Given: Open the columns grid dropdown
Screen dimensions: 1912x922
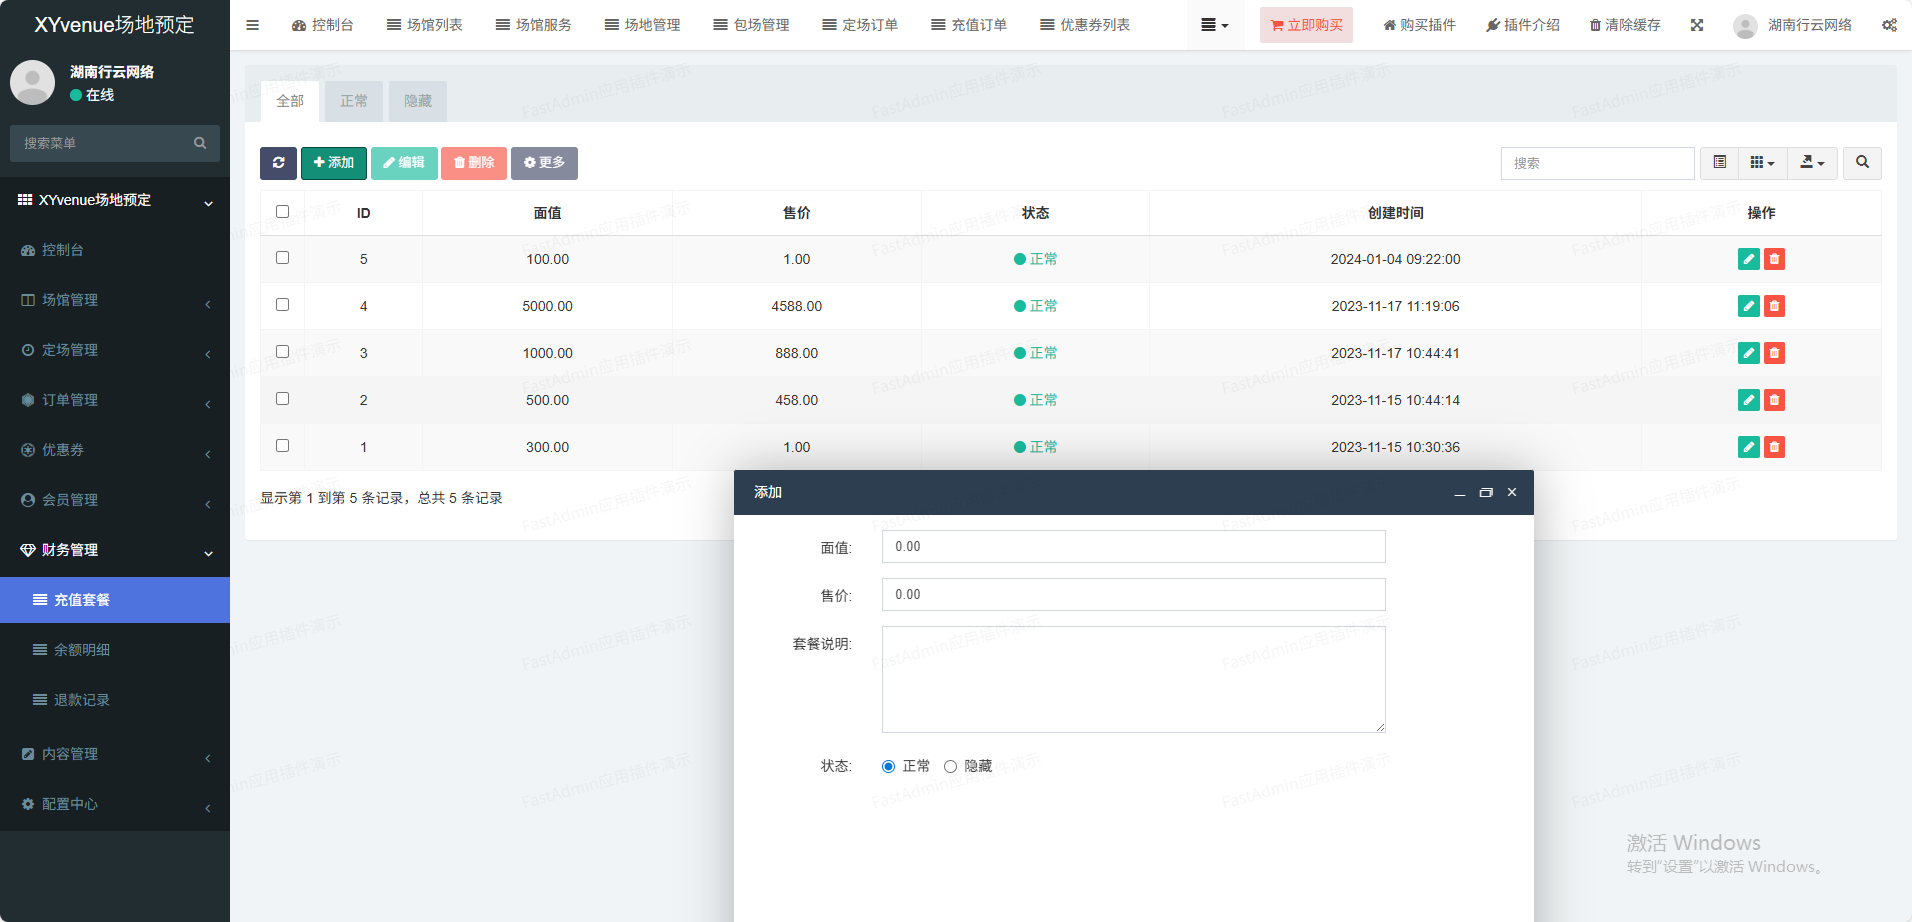Looking at the screenshot, I should 1762,163.
